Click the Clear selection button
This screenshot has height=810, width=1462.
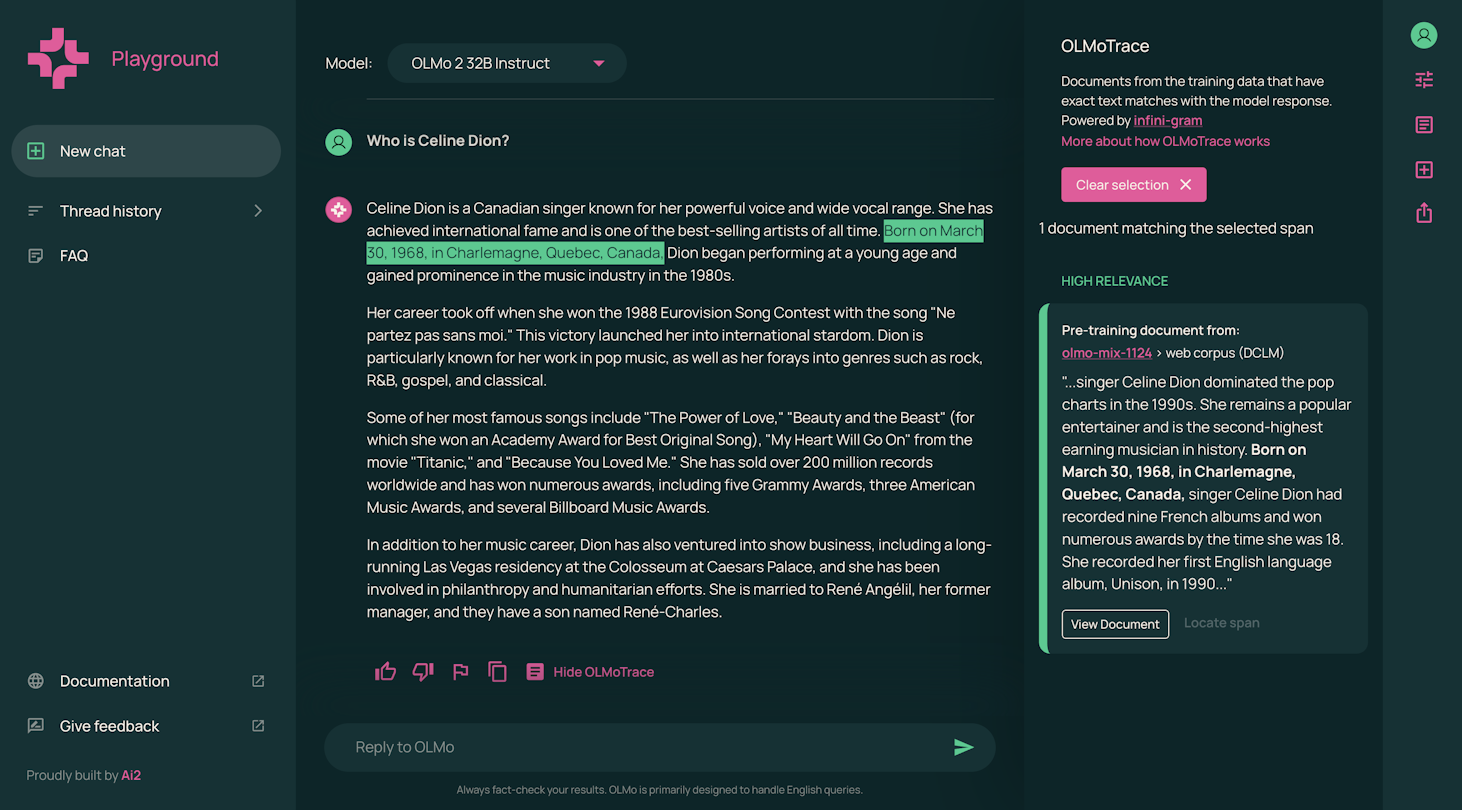(x=1134, y=185)
